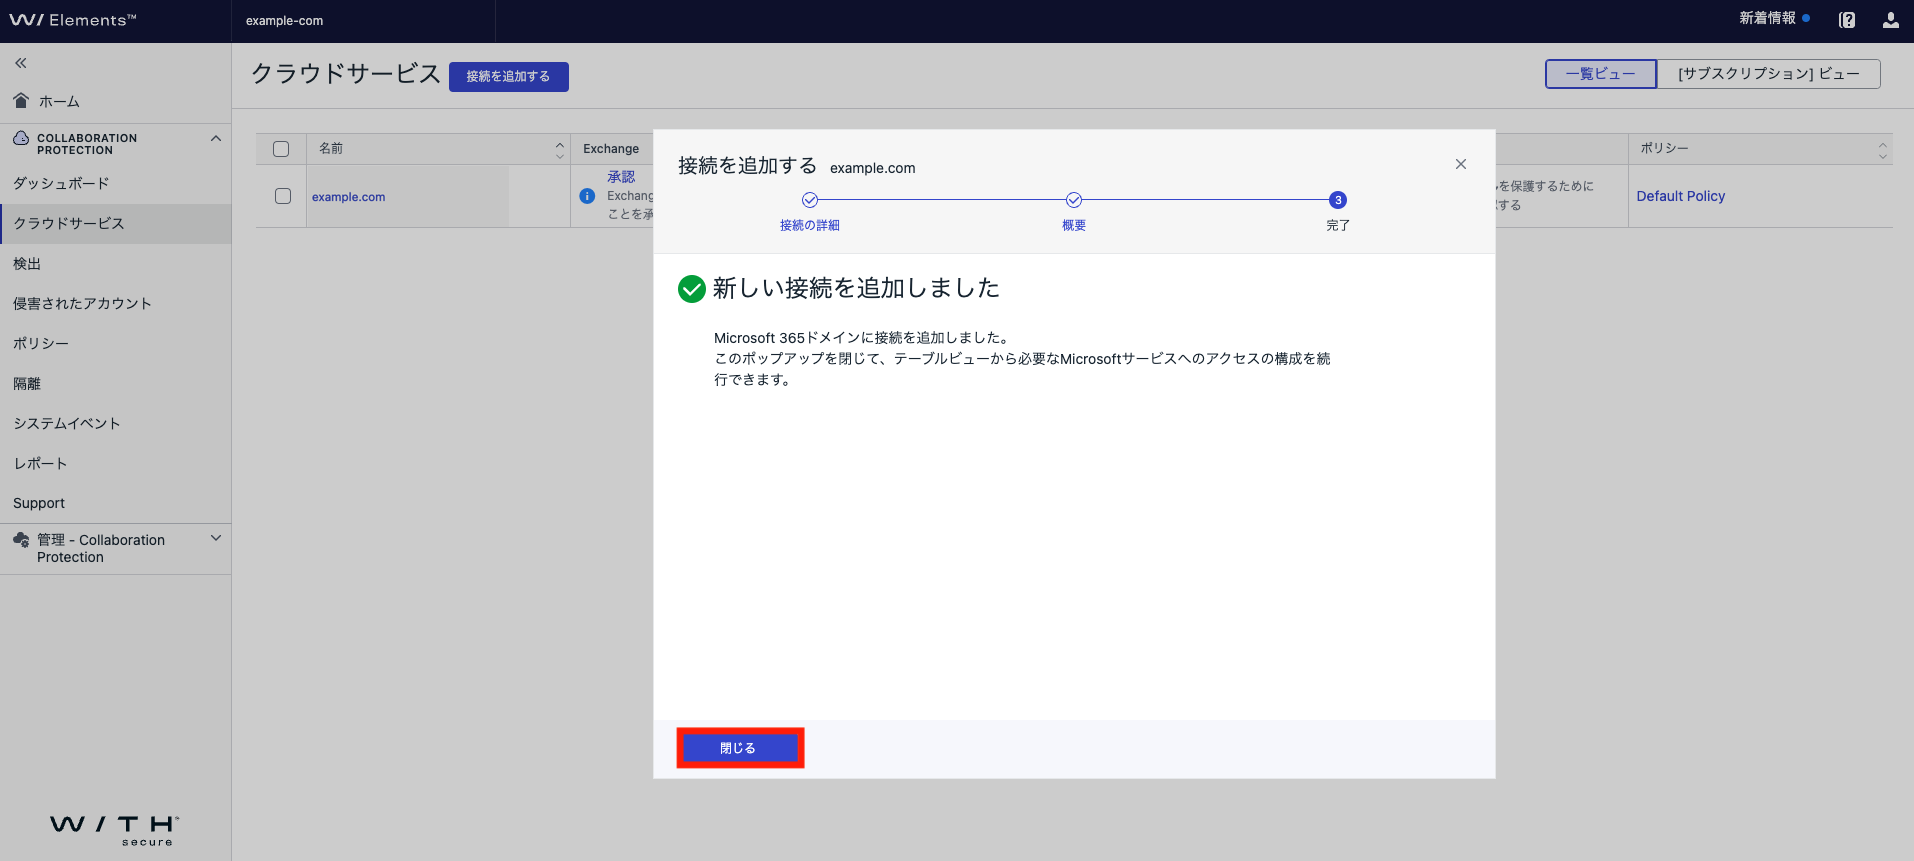The width and height of the screenshot is (1914, 861).
Task: Click the Collaboration Protection cloud icon
Action: pos(21,138)
